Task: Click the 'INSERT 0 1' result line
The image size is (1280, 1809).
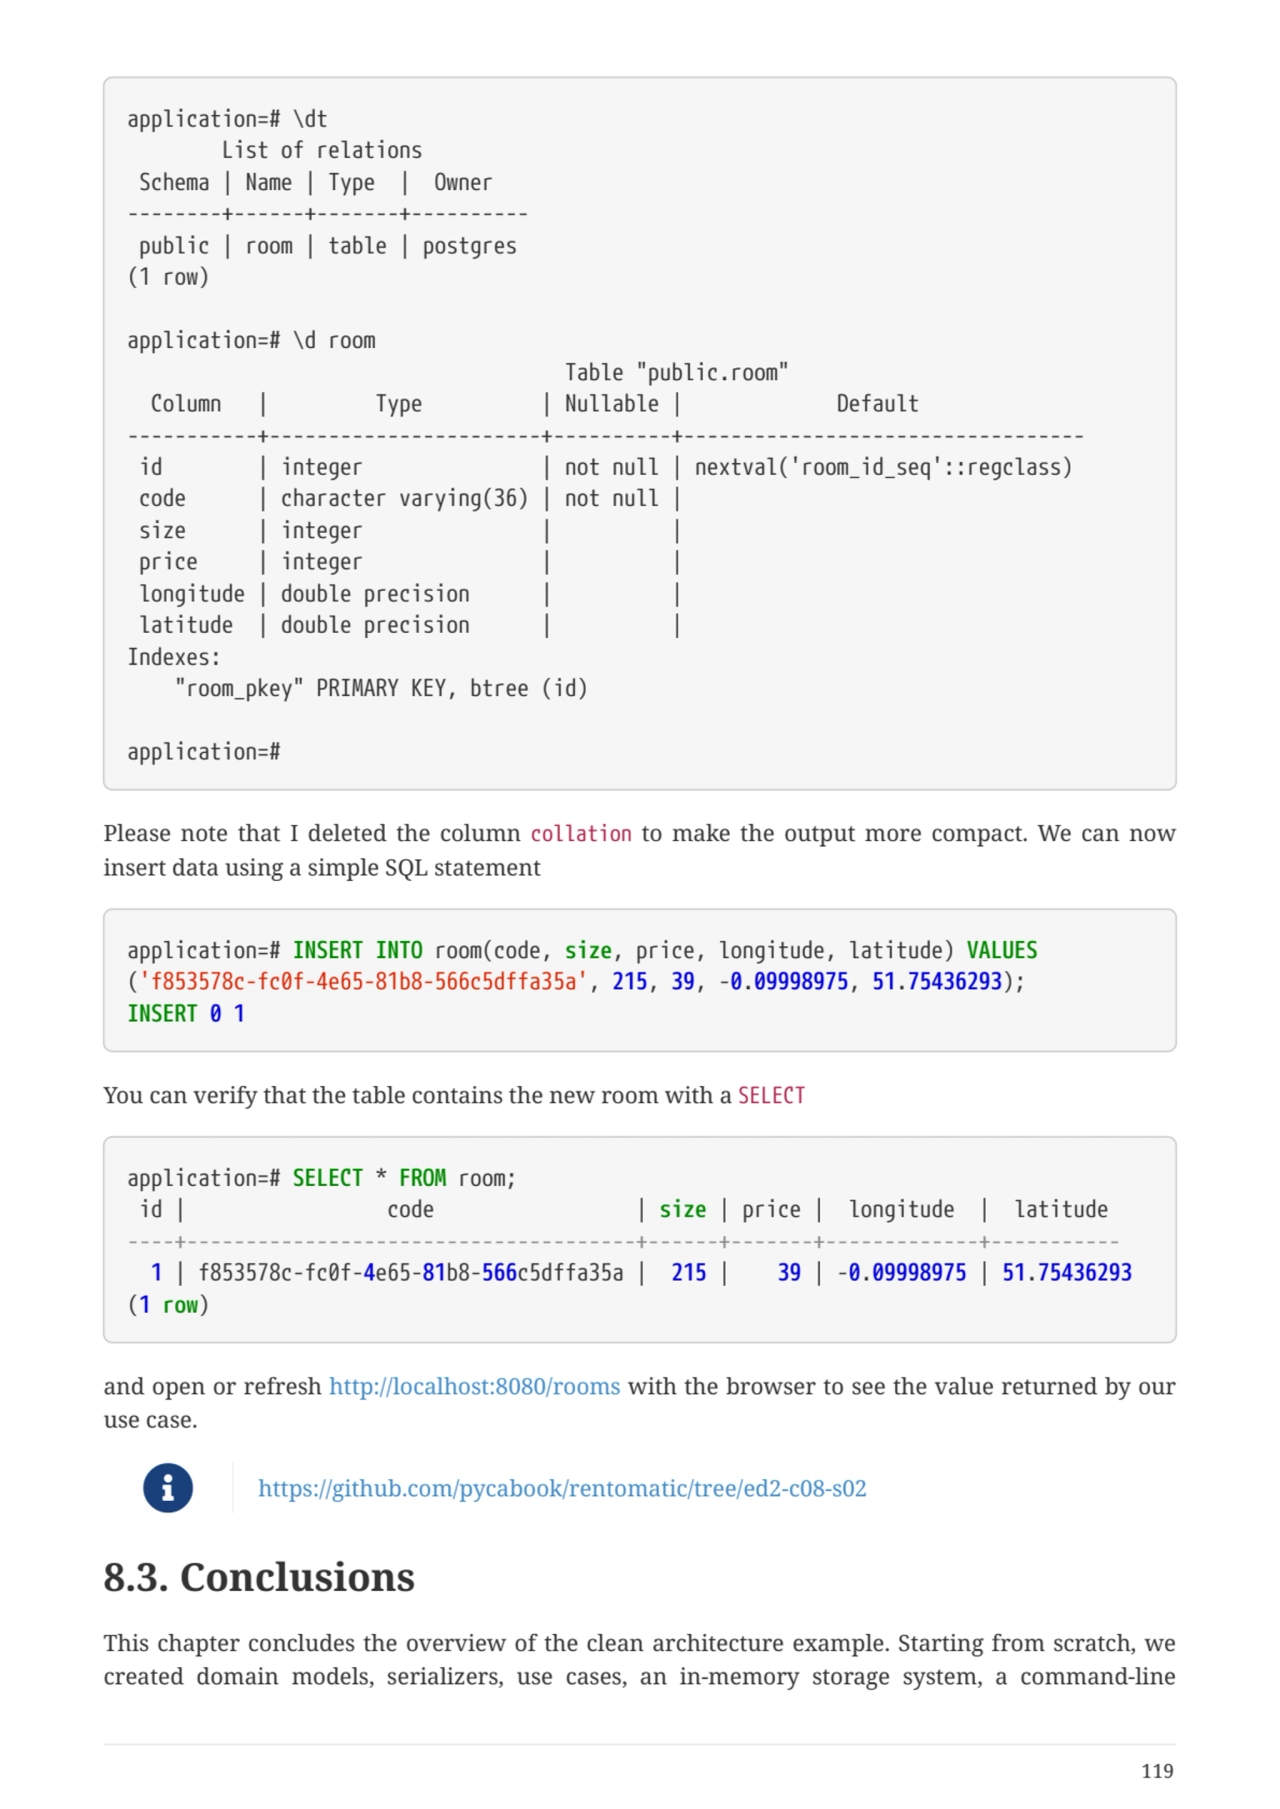Action: (186, 1014)
